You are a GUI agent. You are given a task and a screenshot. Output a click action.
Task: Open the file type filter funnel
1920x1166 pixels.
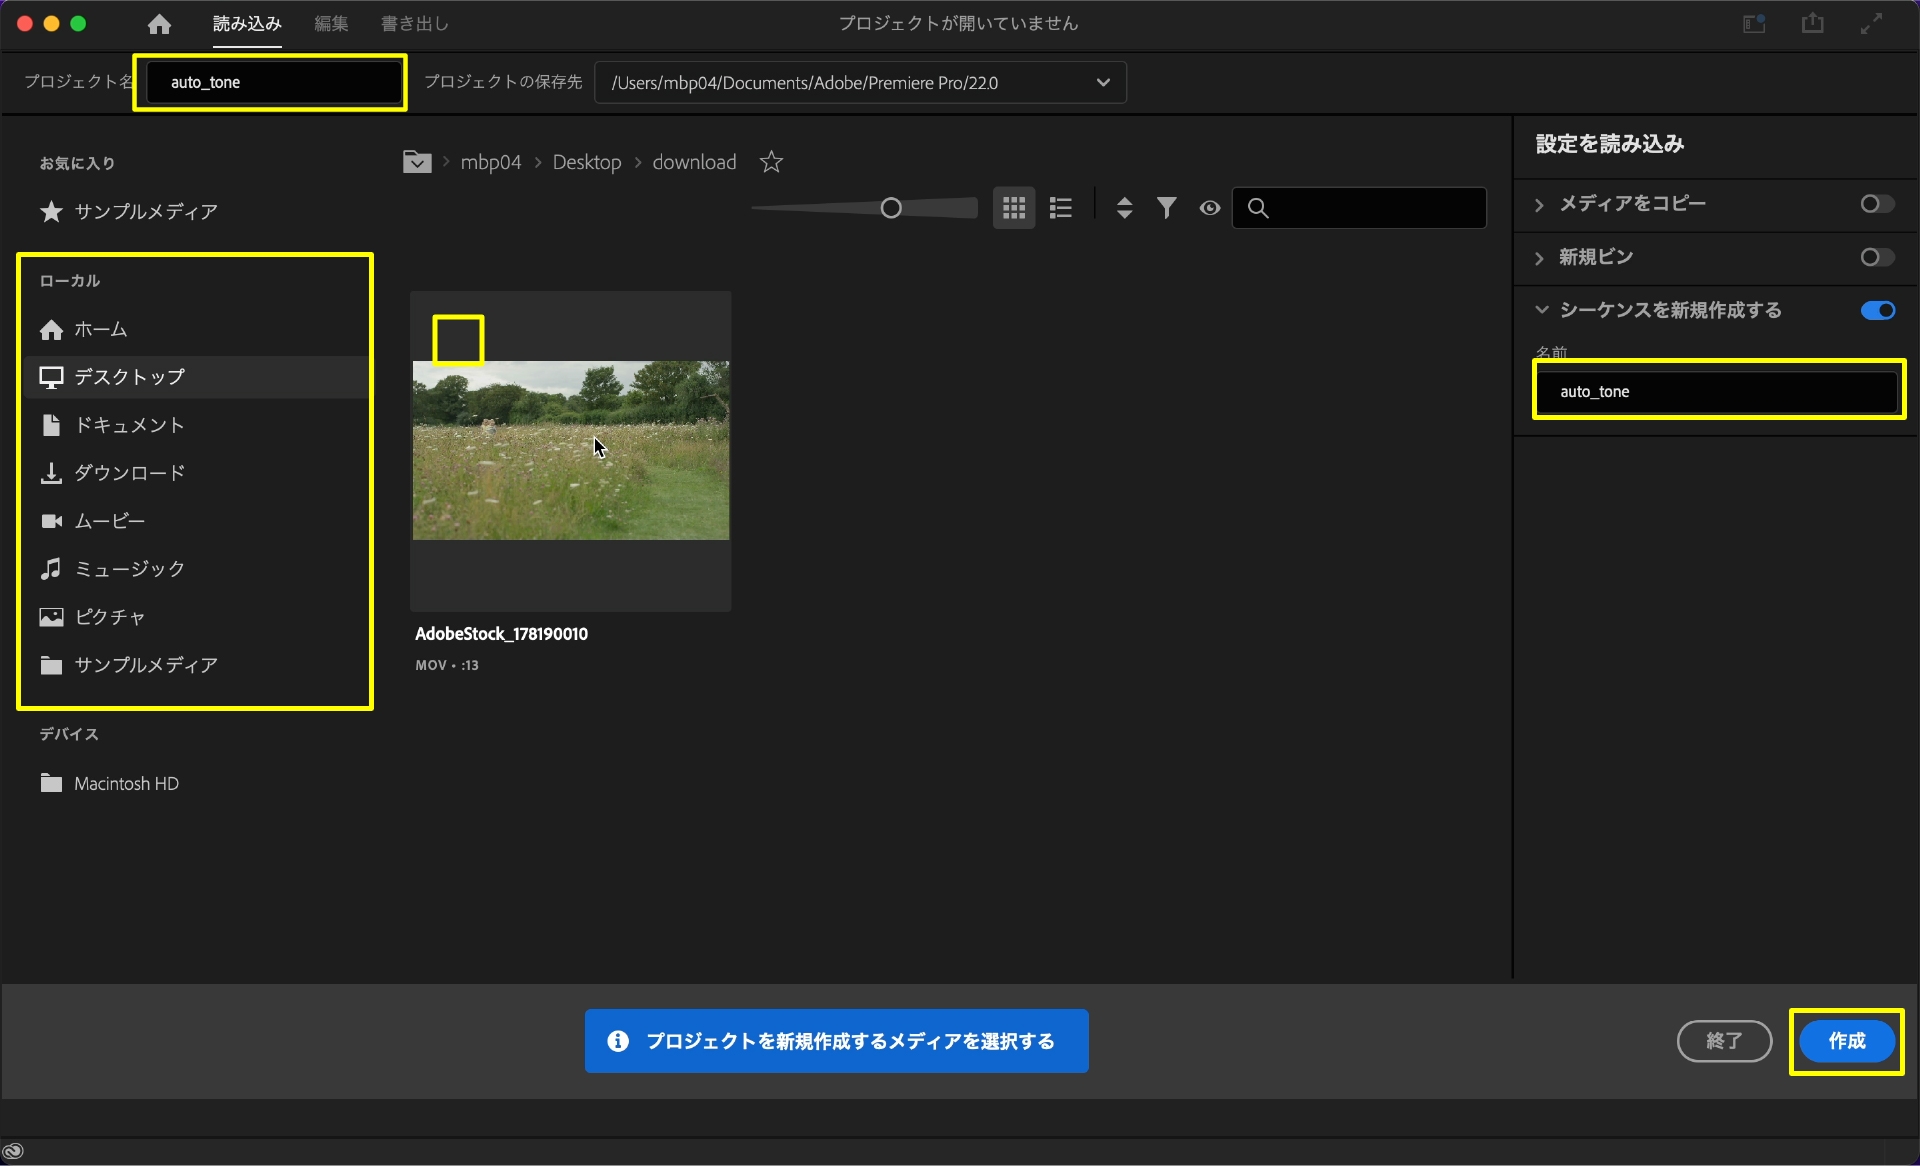pyautogui.click(x=1166, y=208)
